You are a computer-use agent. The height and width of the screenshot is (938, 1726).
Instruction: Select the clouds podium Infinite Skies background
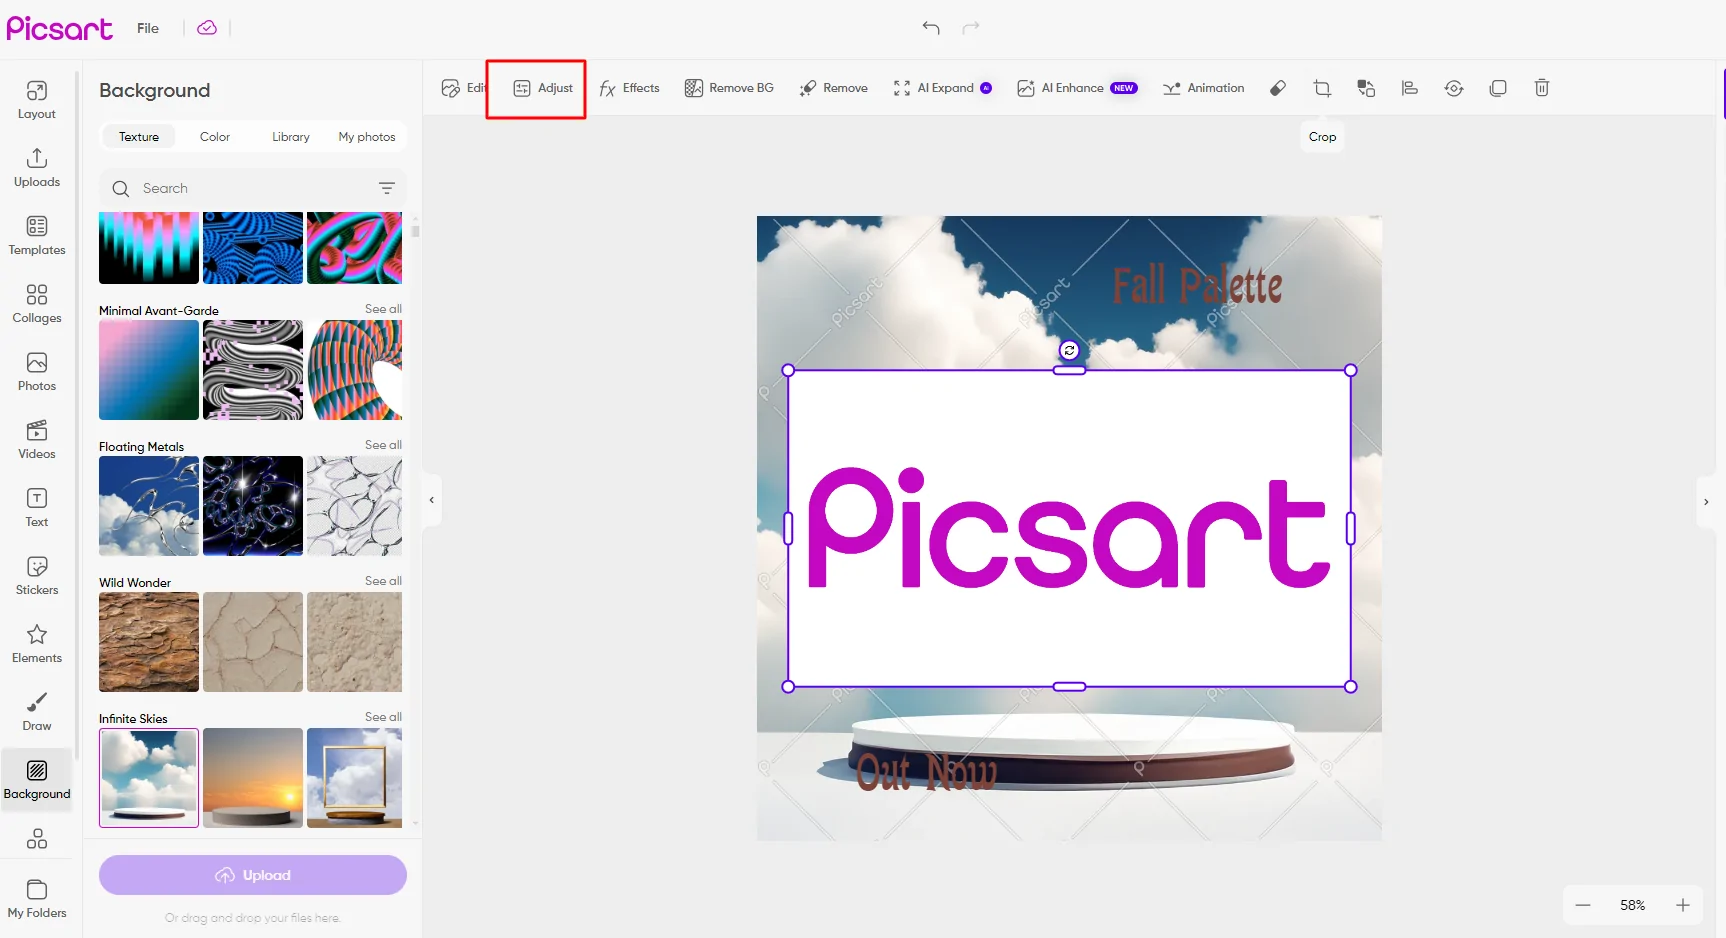click(x=149, y=778)
